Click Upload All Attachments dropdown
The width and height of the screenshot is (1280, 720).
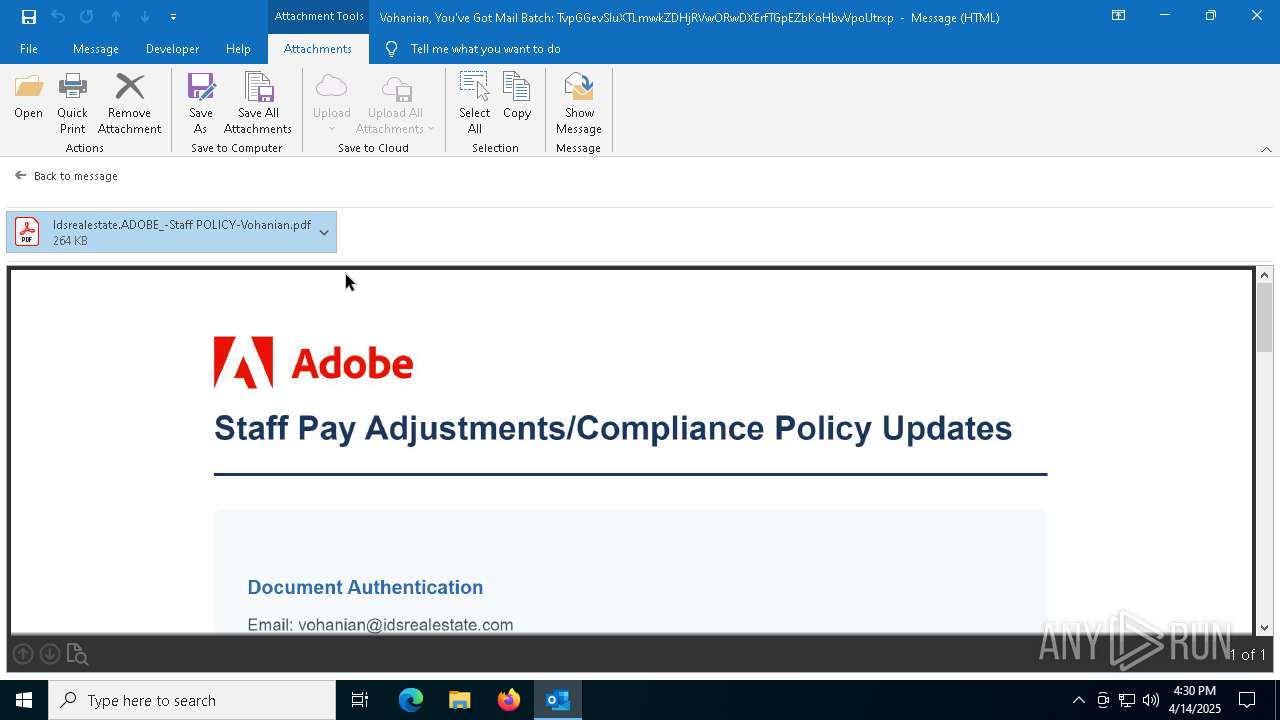(x=395, y=104)
